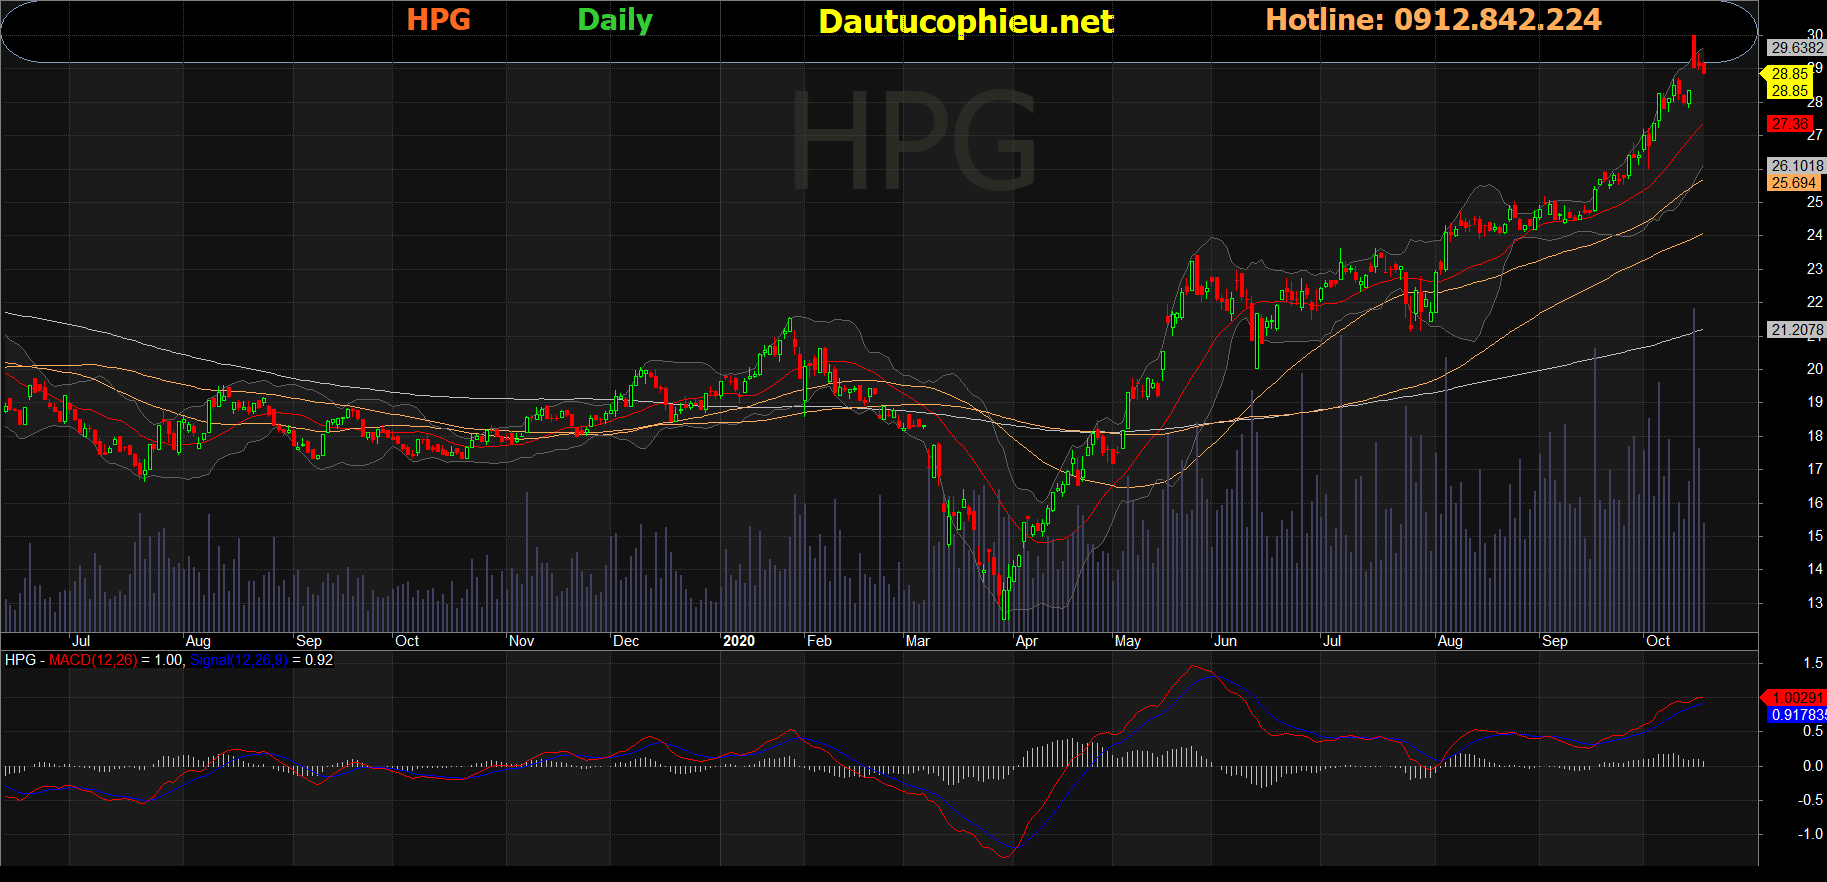
Task: Click the Daily timeframe label
Action: pos(615,20)
